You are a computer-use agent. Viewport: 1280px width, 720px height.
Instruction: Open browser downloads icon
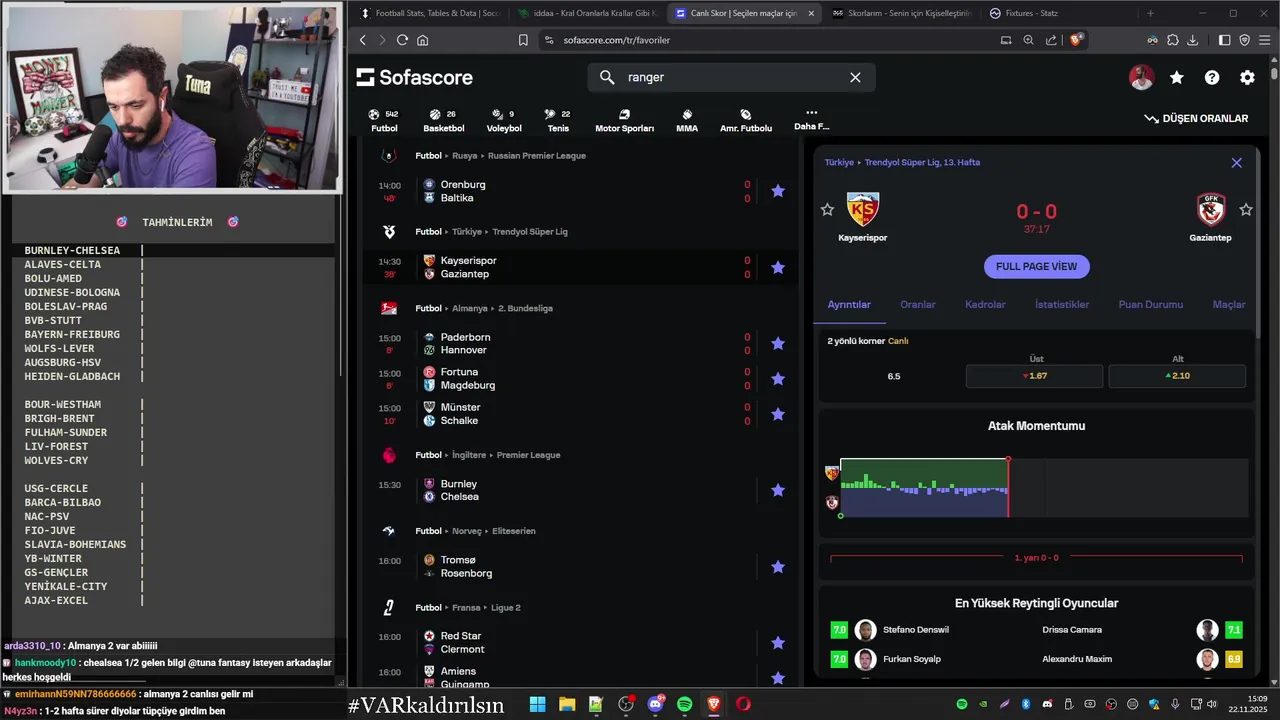(1192, 40)
